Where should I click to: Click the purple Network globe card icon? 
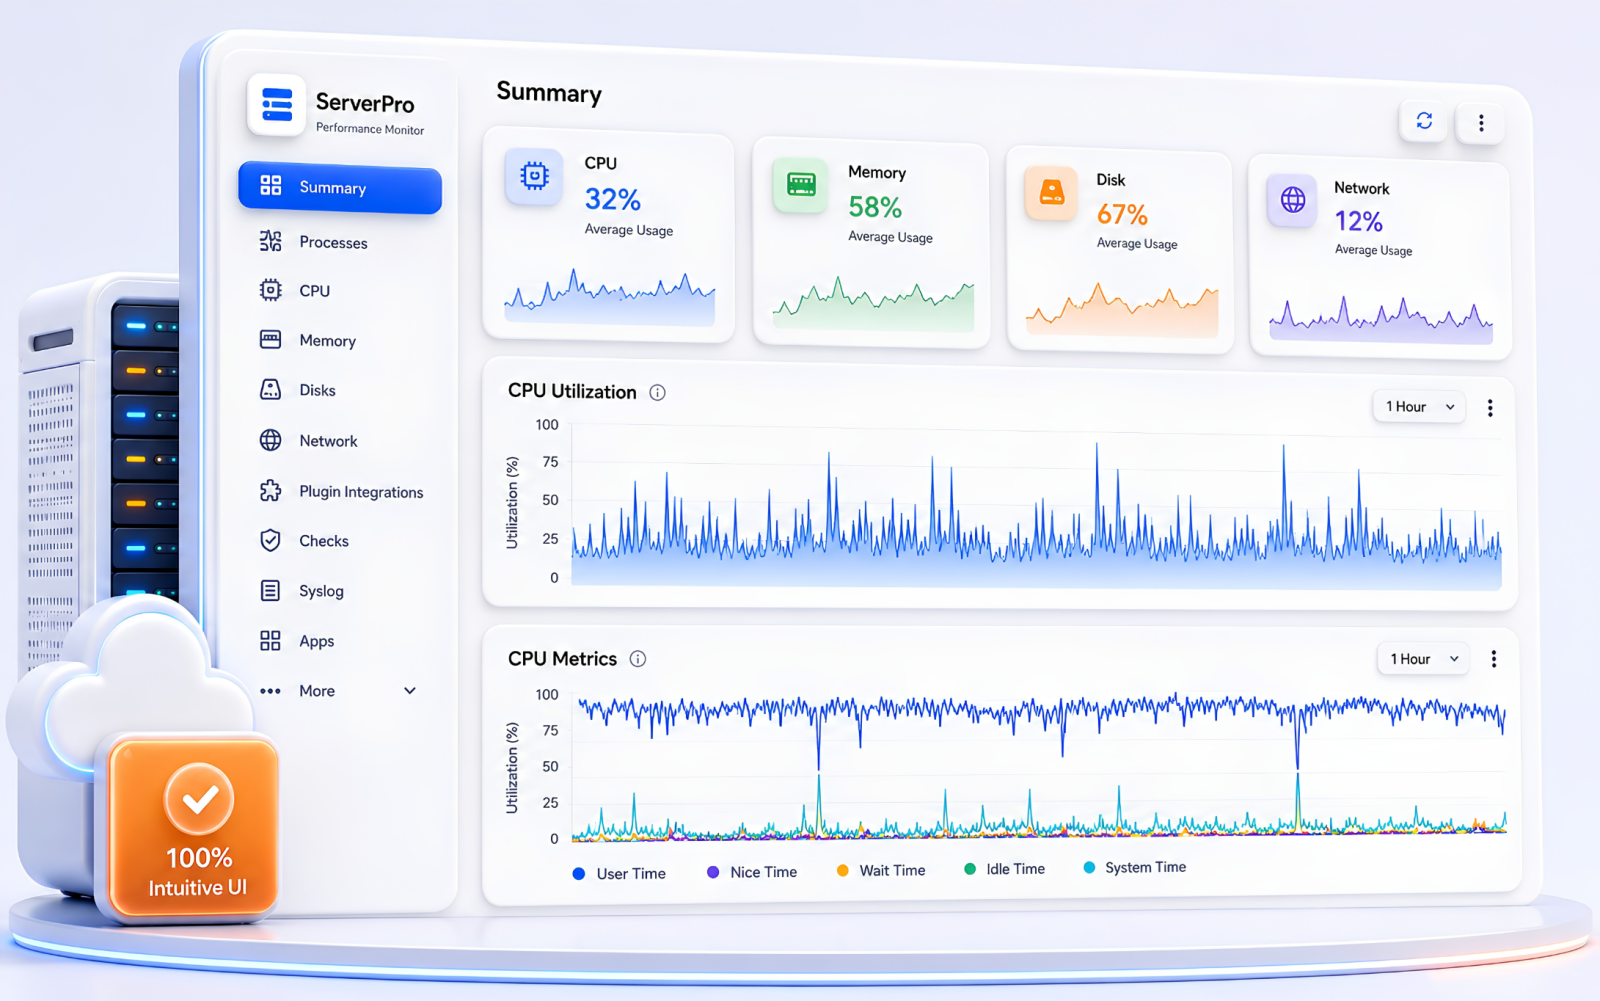point(1292,200)
